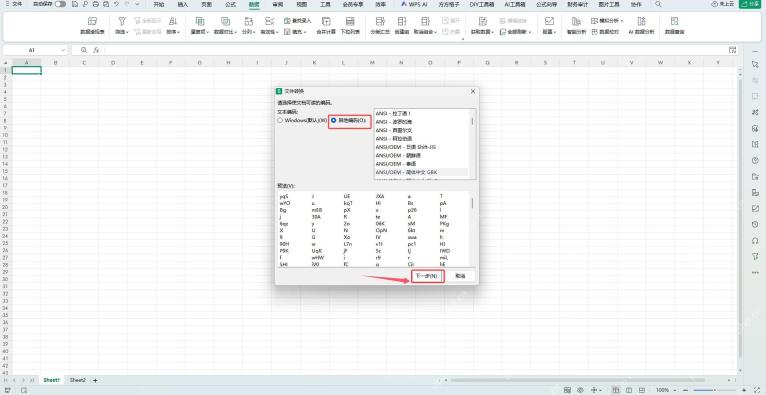Image resolution: width=766 pixels, height=395 pixels.
Task: Click the Data Compare (数据对比) icon
Action: point(225,21)
